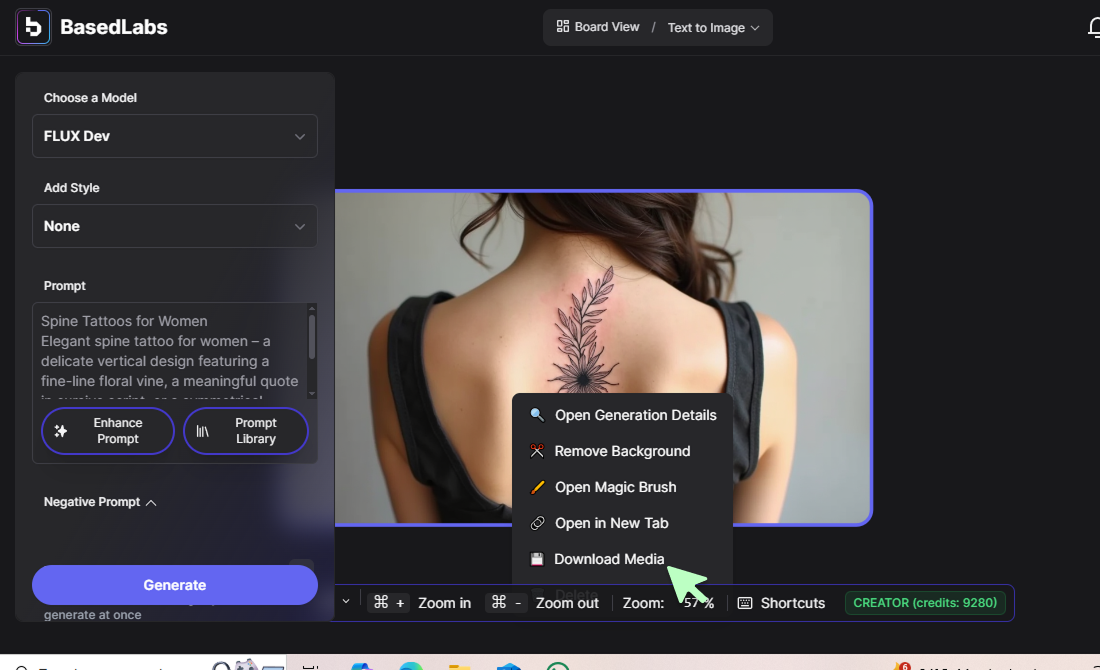1100x670 pixels.
Task: Open the Text to Image mode dropdown
Action: [x=713, y=28]
